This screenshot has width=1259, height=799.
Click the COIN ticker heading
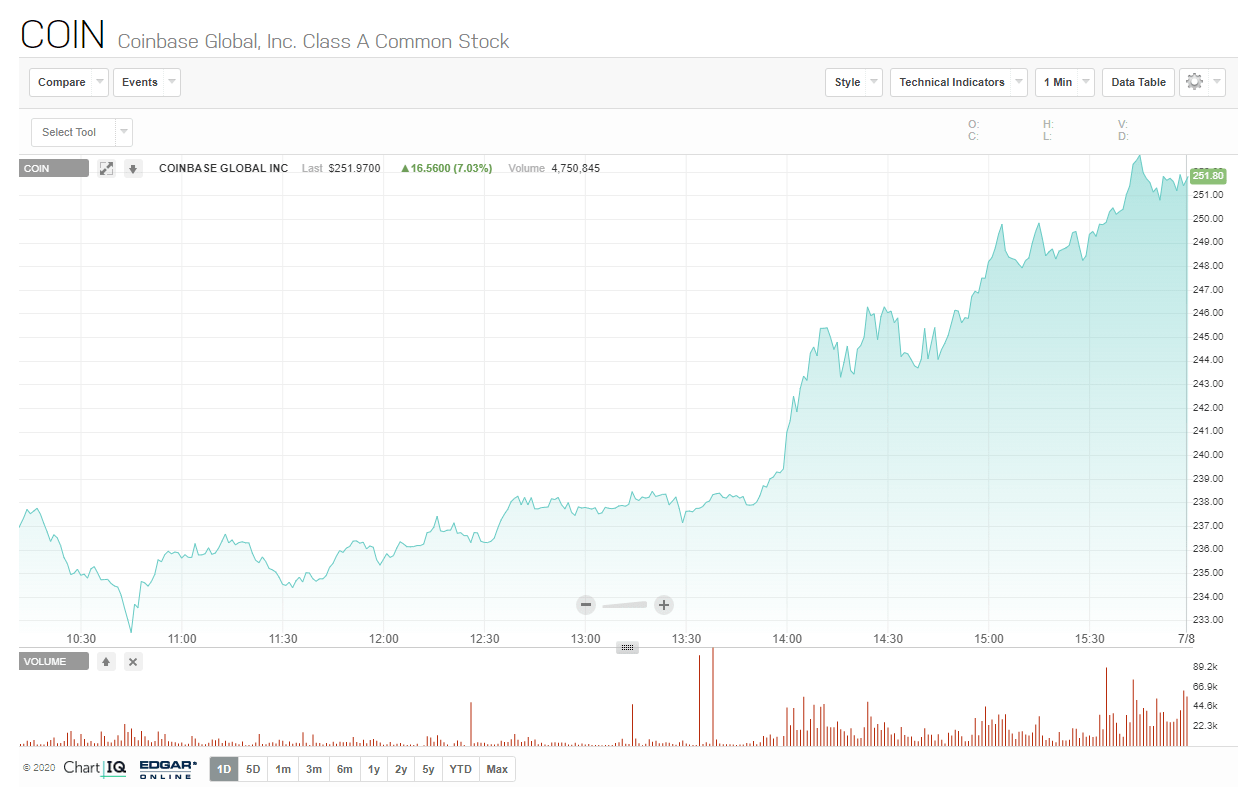coord(63,35)
